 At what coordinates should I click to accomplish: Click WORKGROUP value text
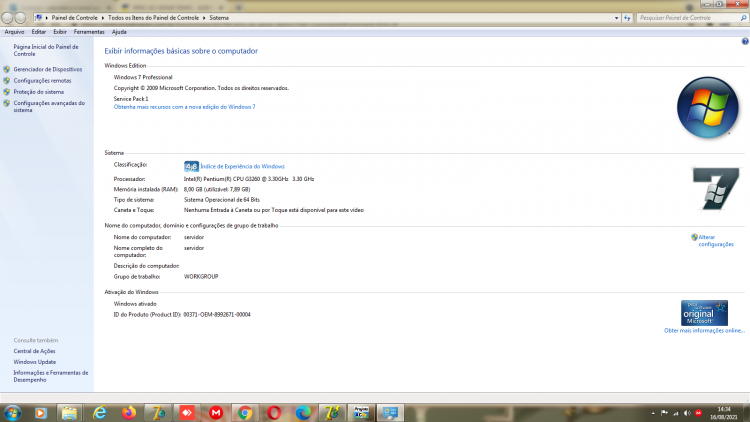coord(201,277)
